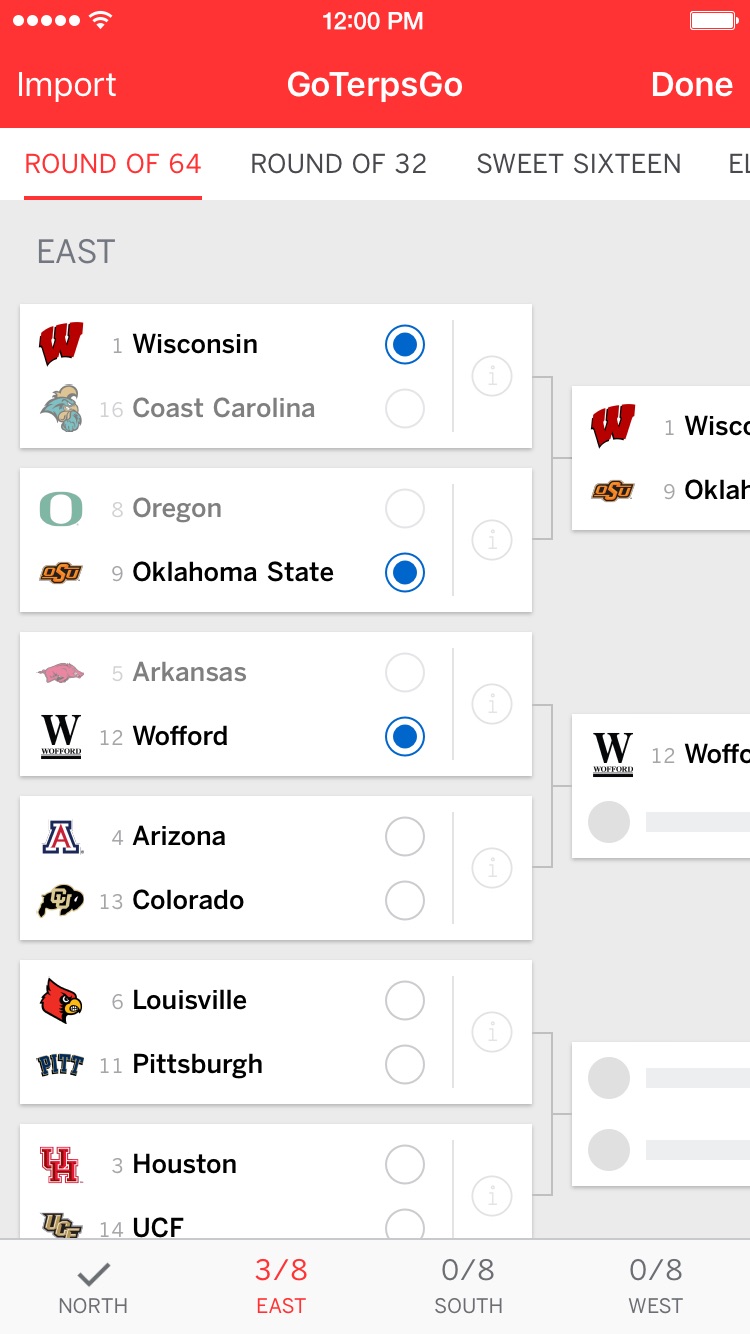750x1334 pixels.
Task: Open info for Louisville vs Pittsburgh
Action: click(x=492, y=1033)
